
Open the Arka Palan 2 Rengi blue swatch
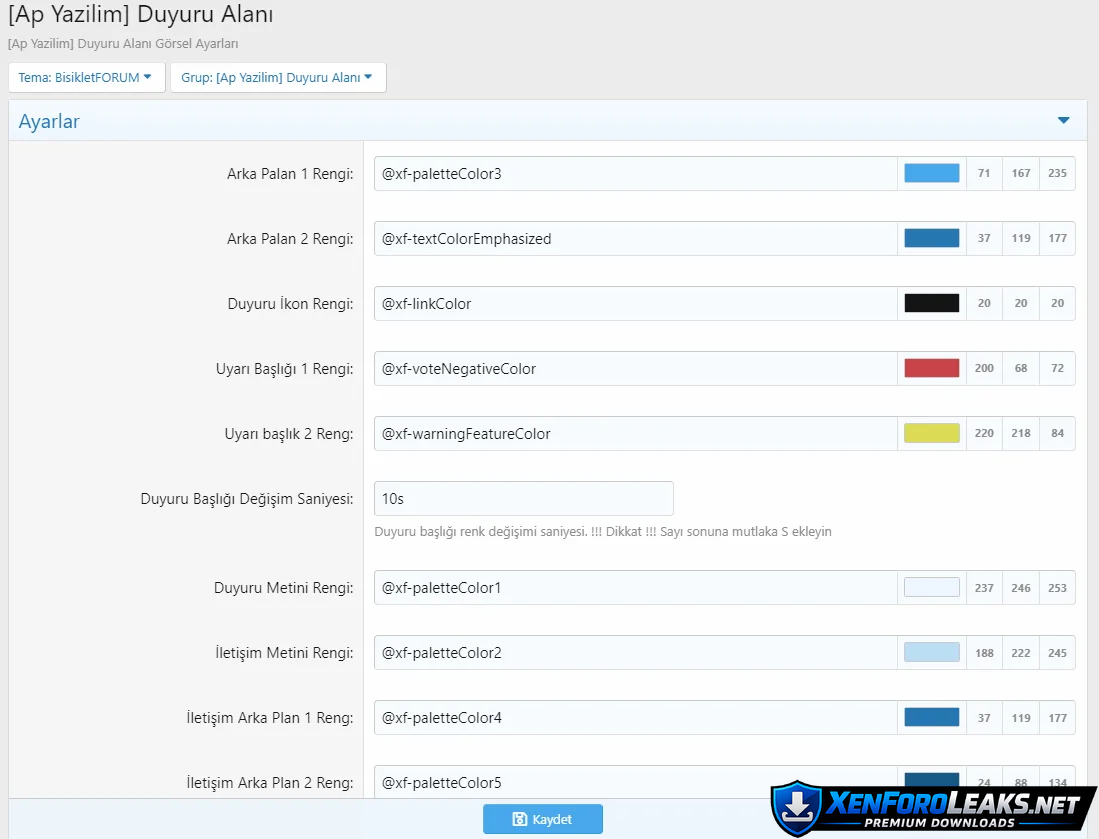tap(931, 238)
